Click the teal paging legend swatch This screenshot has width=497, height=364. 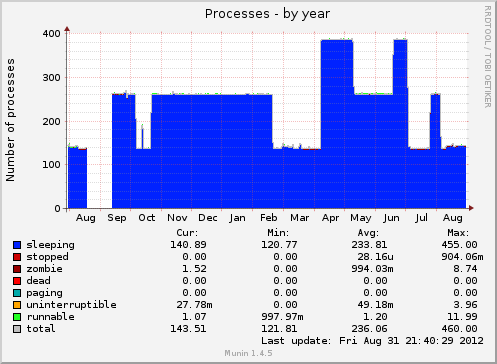17,293
